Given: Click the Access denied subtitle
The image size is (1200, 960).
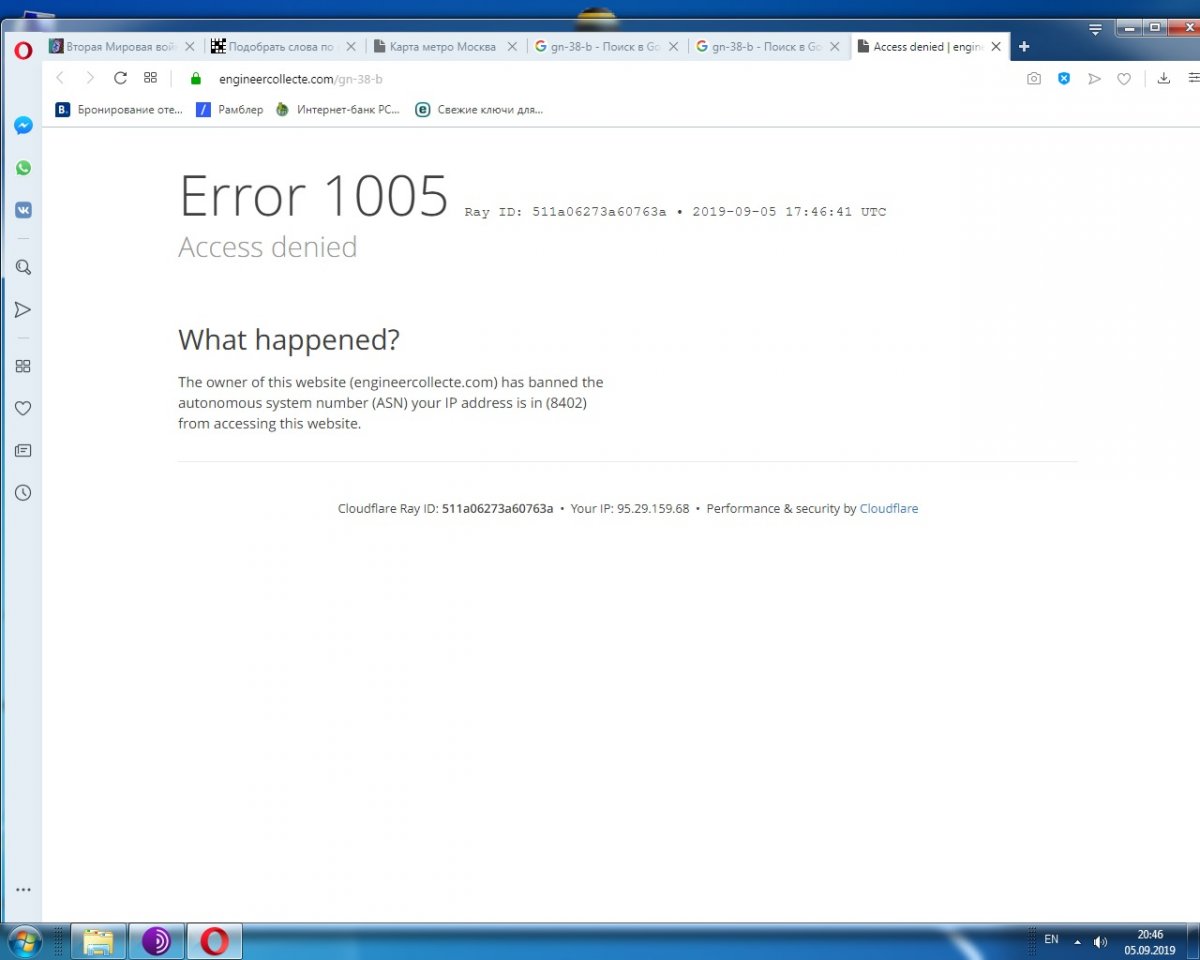Looking at the screenshot, I should (267, 247).
